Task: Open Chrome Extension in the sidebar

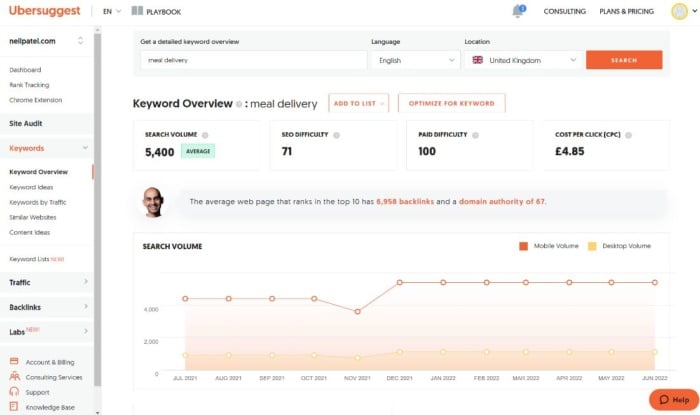Action: pyautogui.click(x=36, y=100)
